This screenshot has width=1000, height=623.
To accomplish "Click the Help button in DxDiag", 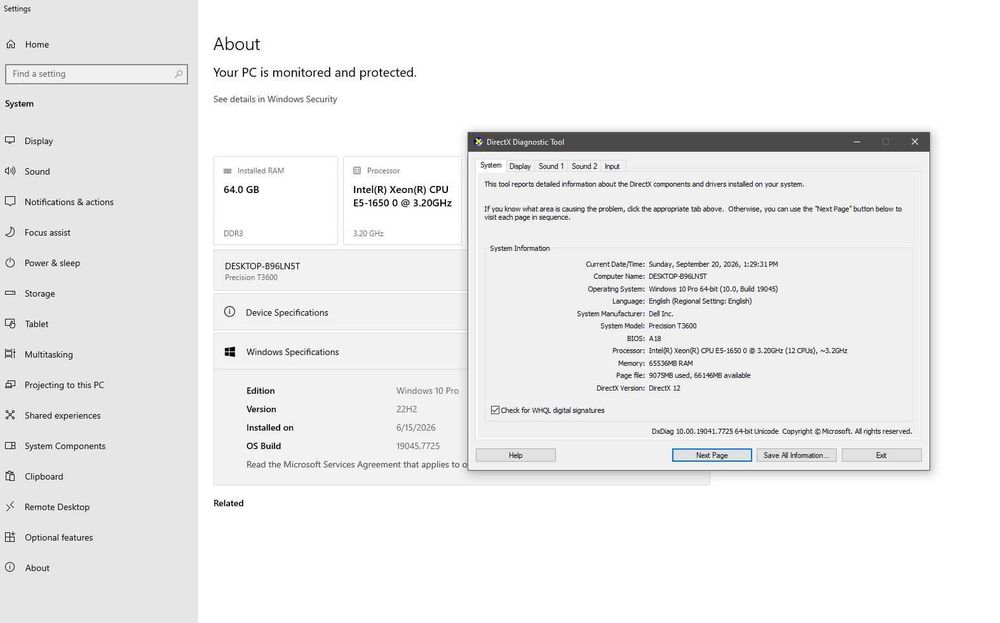I will click(515, 455).
